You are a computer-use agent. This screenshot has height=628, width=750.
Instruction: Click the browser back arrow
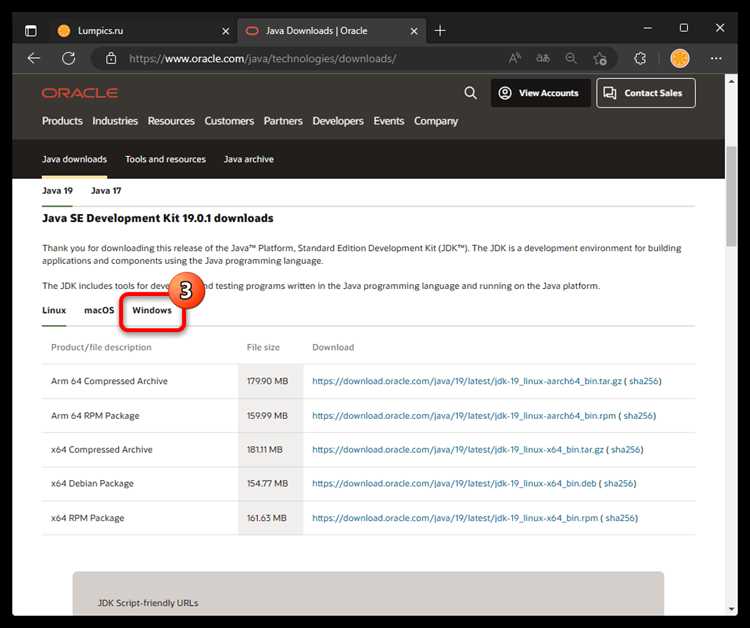tap(33, 58)
